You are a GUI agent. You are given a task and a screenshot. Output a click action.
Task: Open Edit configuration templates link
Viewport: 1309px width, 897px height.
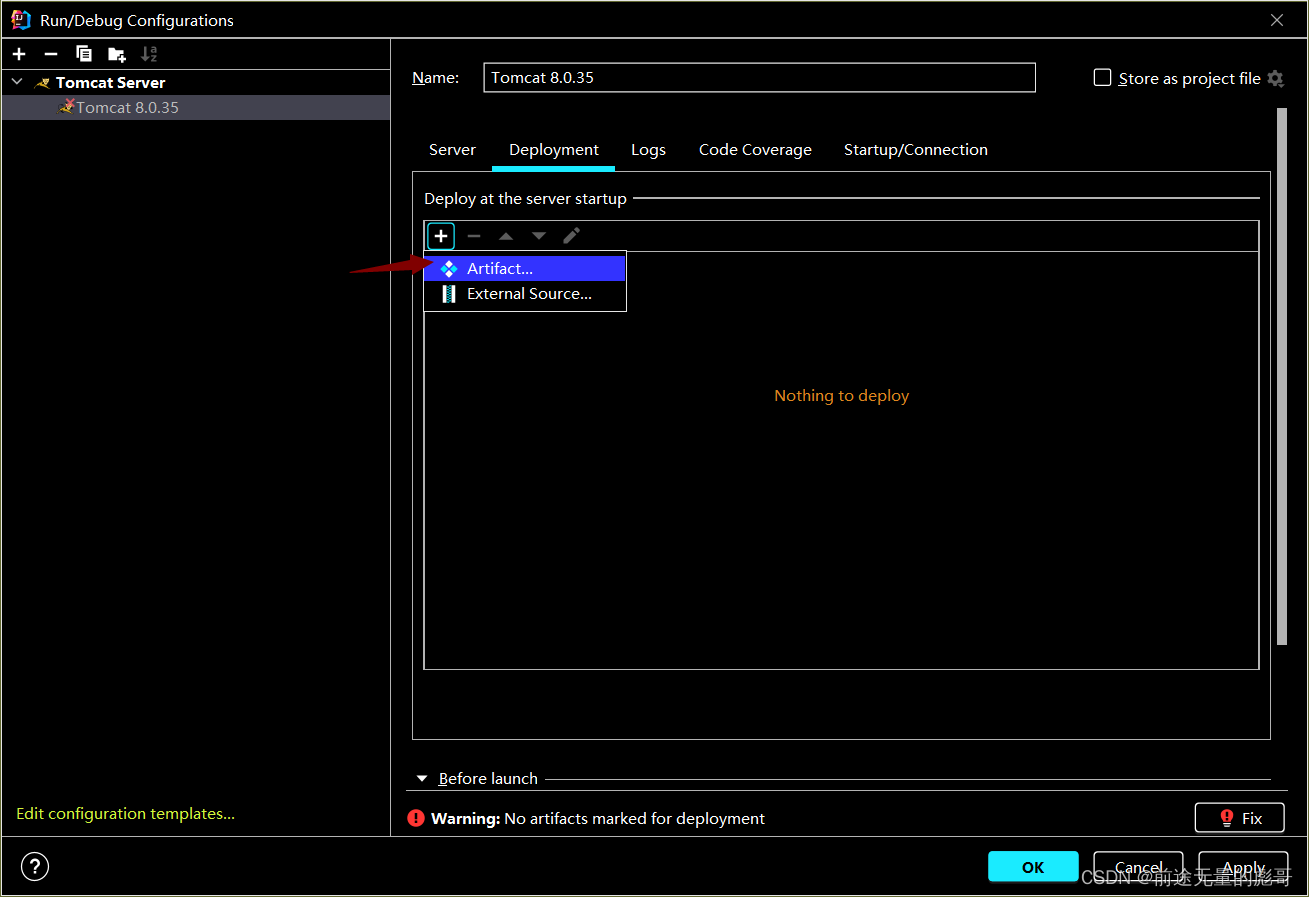[x=125, y=814]
